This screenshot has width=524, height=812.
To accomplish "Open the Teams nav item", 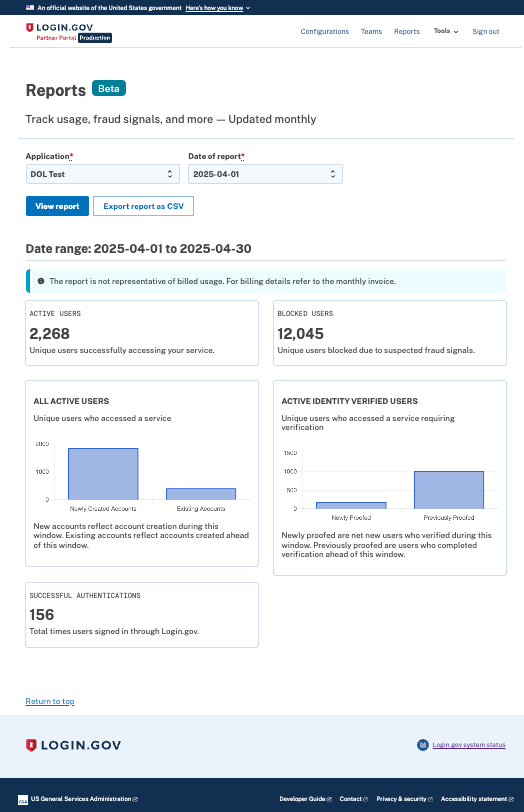I will point(371,32).
